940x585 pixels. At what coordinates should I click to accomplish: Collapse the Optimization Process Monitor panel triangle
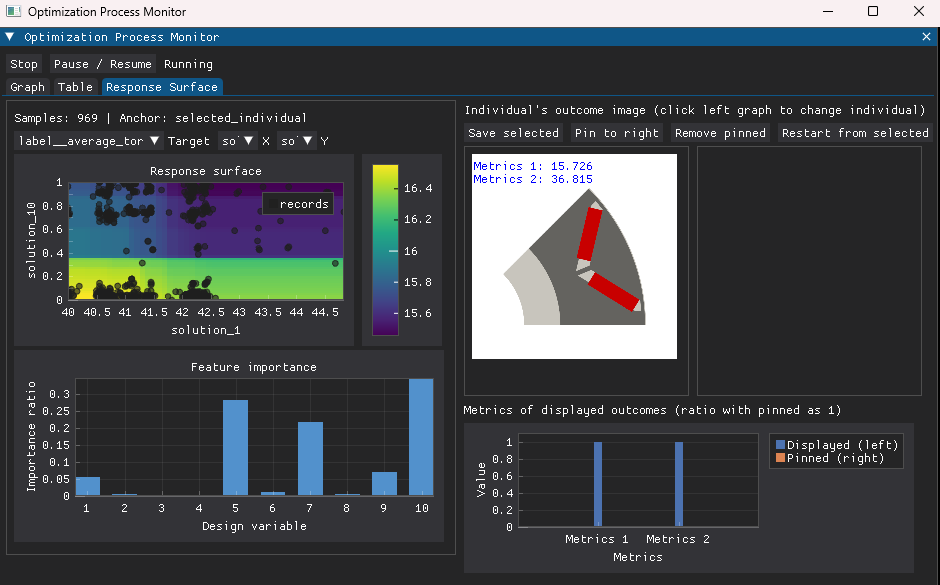click(10, 37)
